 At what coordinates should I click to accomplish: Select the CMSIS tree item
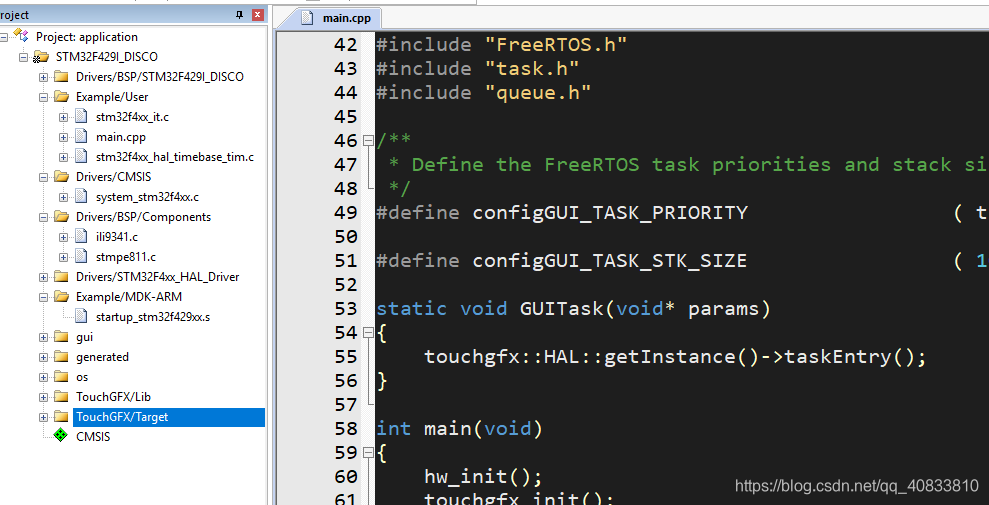(93, 437)
